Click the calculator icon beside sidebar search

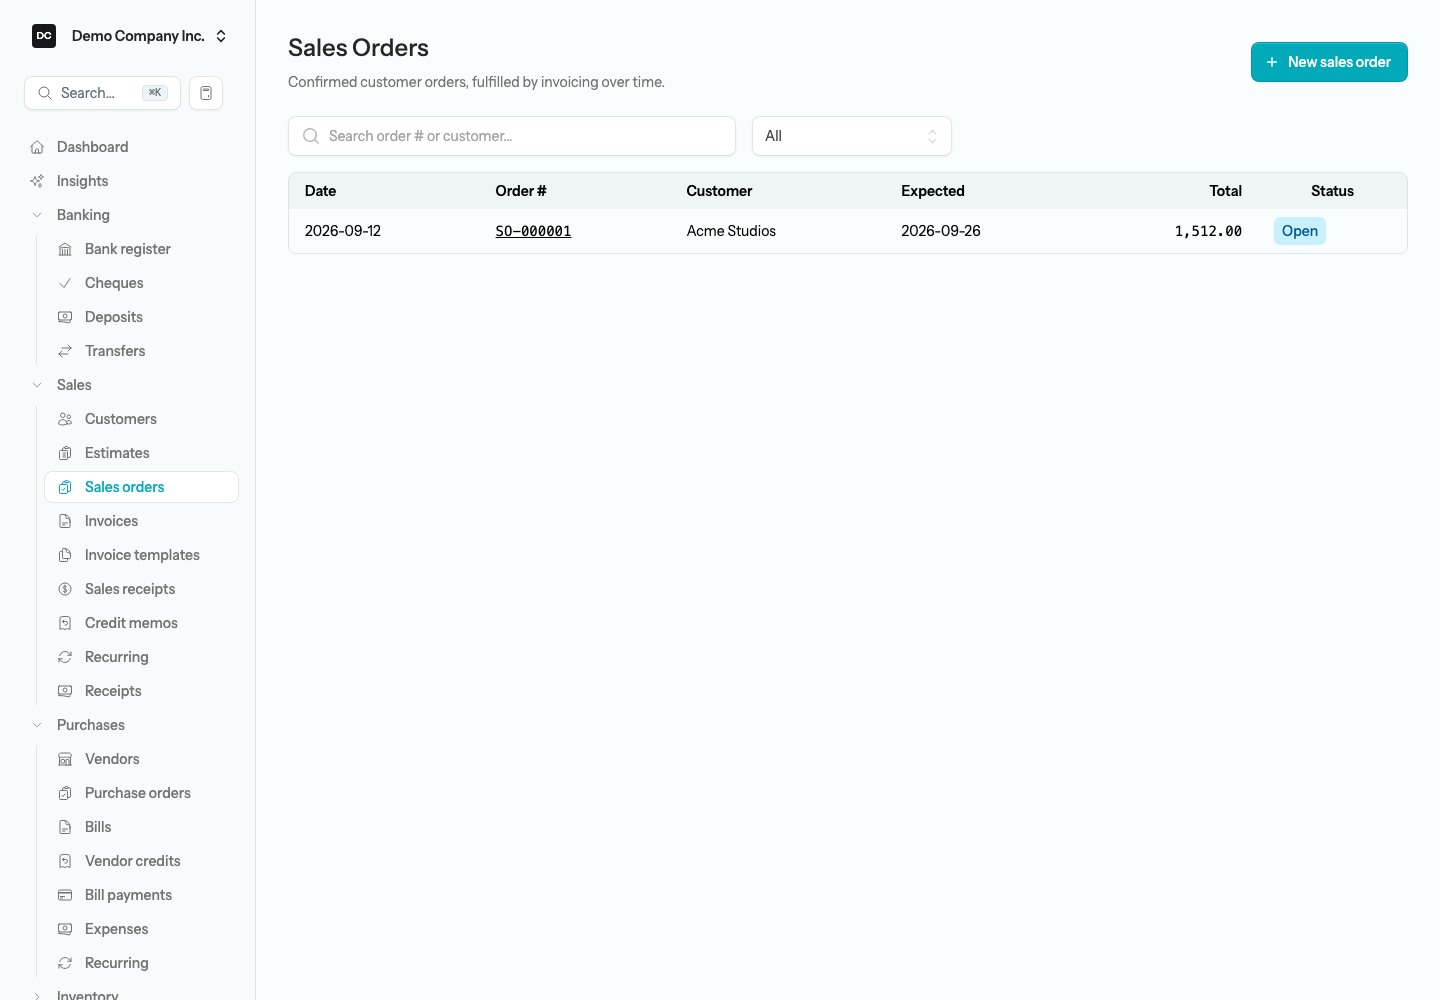206,93
